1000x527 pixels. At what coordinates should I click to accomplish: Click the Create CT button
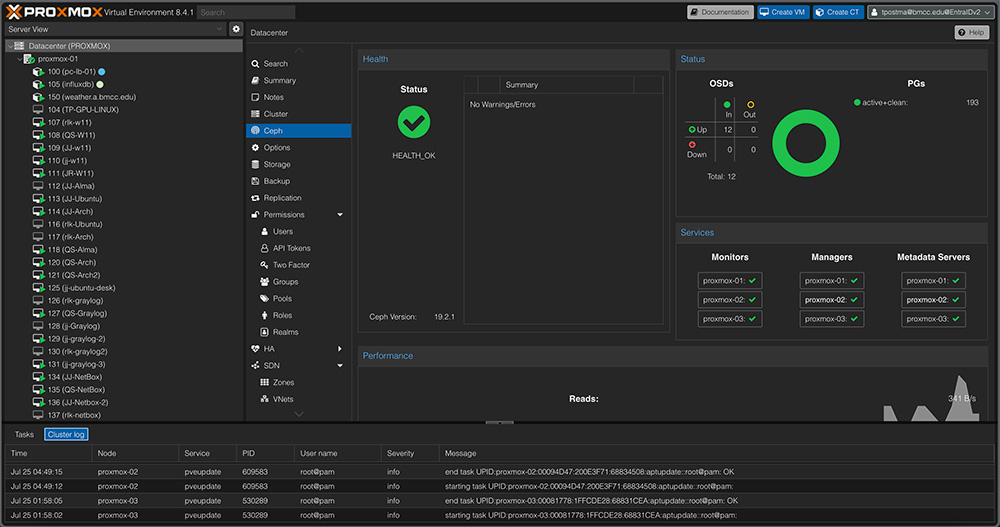[837, 12]
